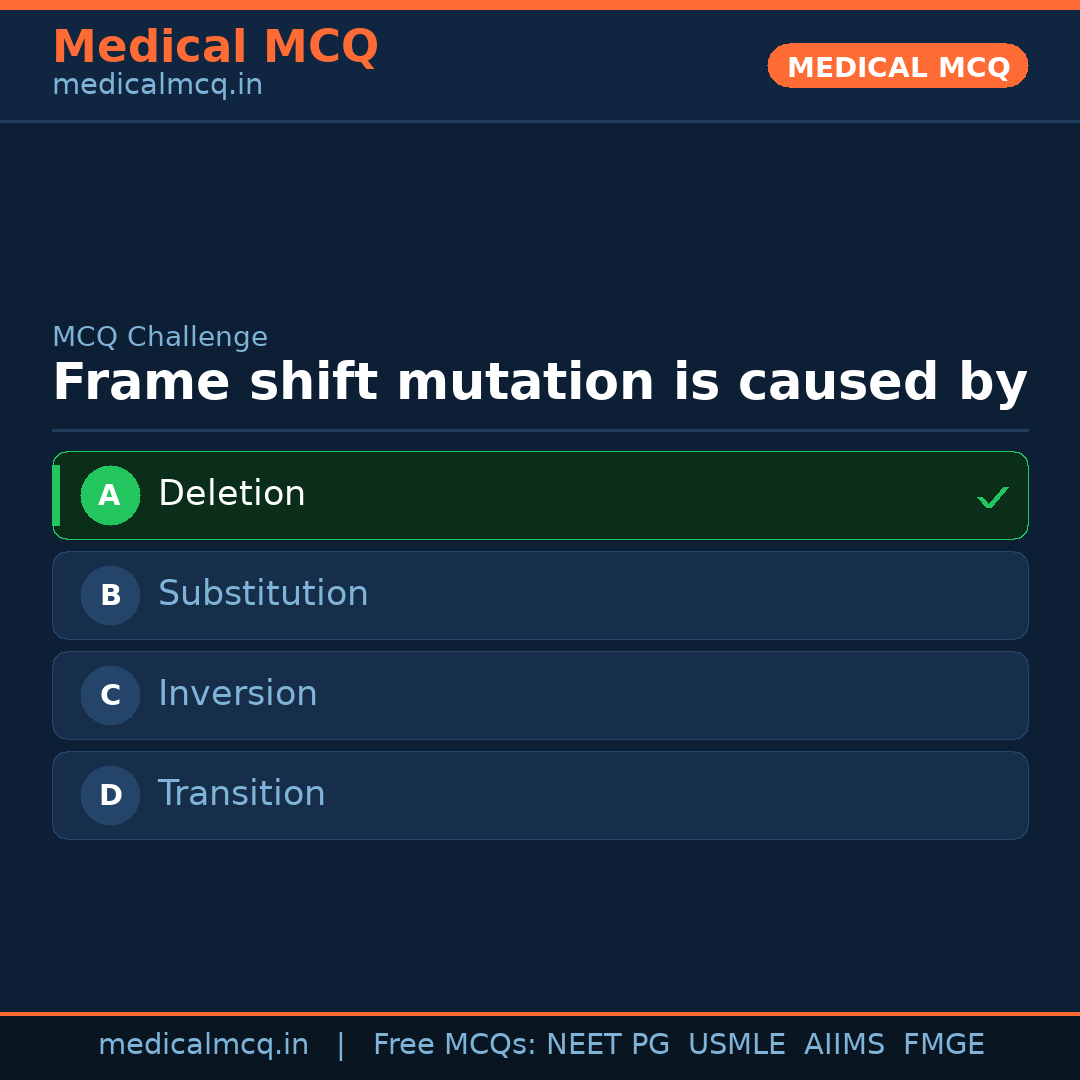Click the green checkmark on Deletion

[x=992, y=497]
